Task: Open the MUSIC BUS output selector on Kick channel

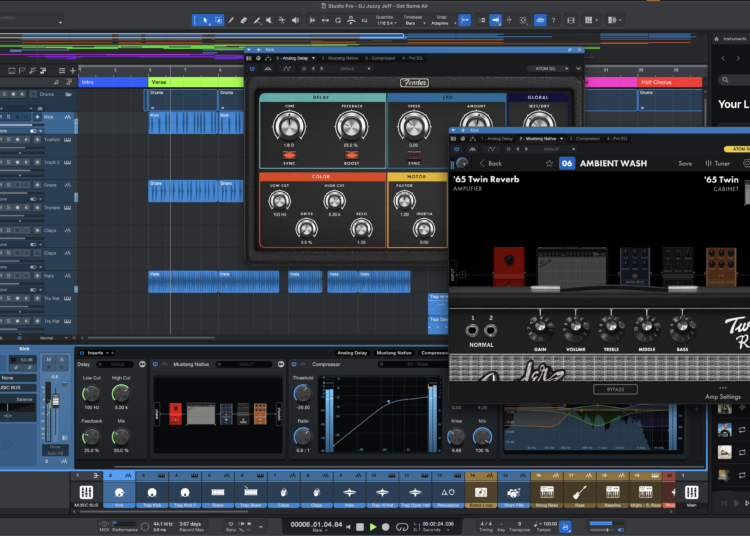Action: point(18,387)
